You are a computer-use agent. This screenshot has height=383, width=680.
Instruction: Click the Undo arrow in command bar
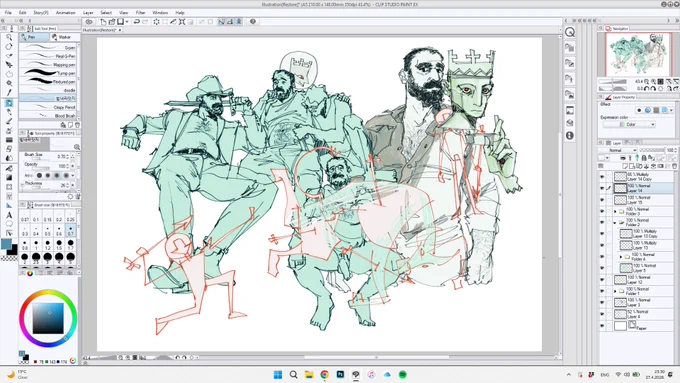click(136, 22)
